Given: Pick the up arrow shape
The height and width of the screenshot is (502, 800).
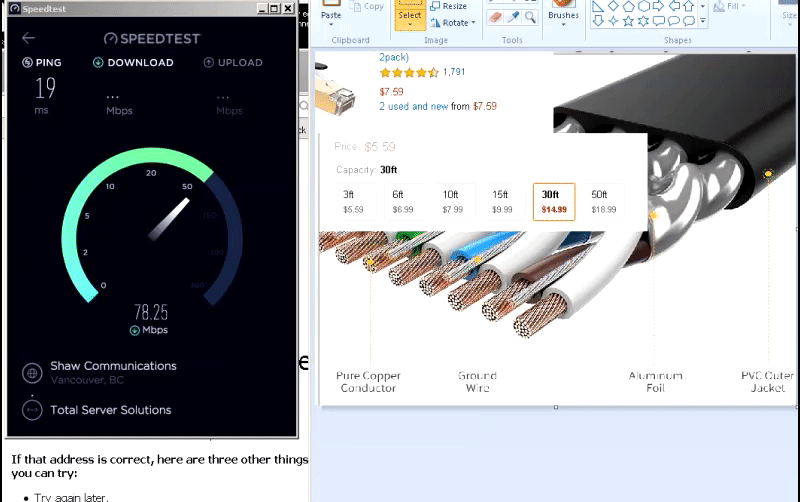Looking at the screenshot, I should 689,6.
